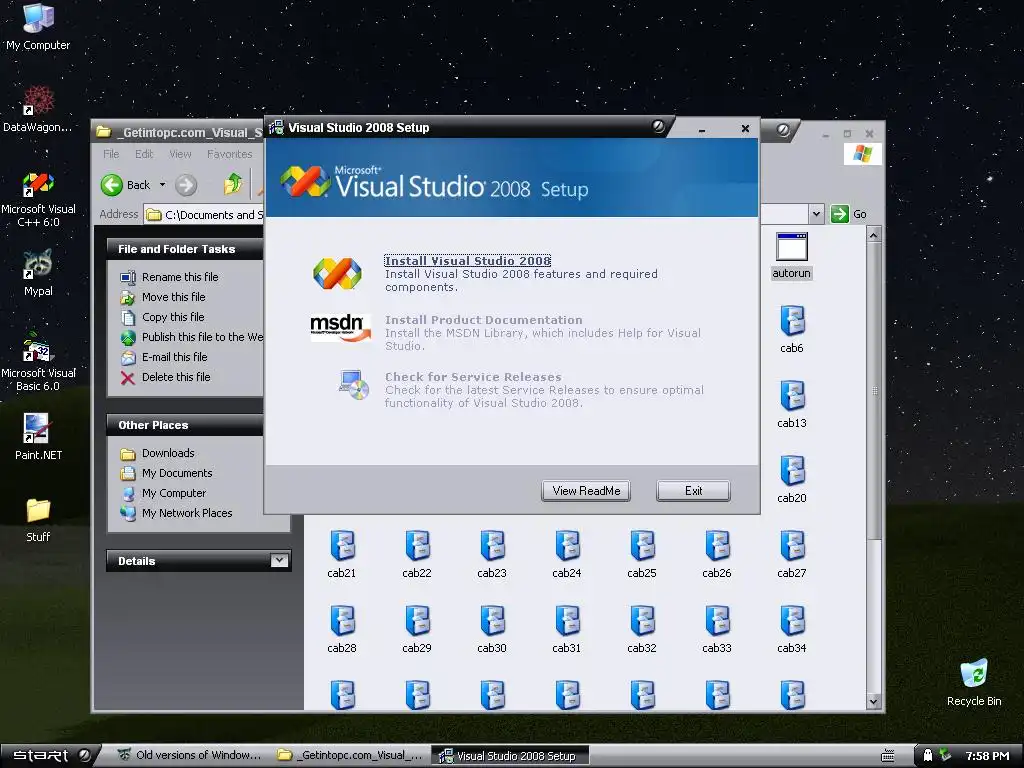Image resolution: width=1024 pixels, height=768 pixels.
Task: Click Install Visual Studio 2008 link
Action: pos(468,261)
